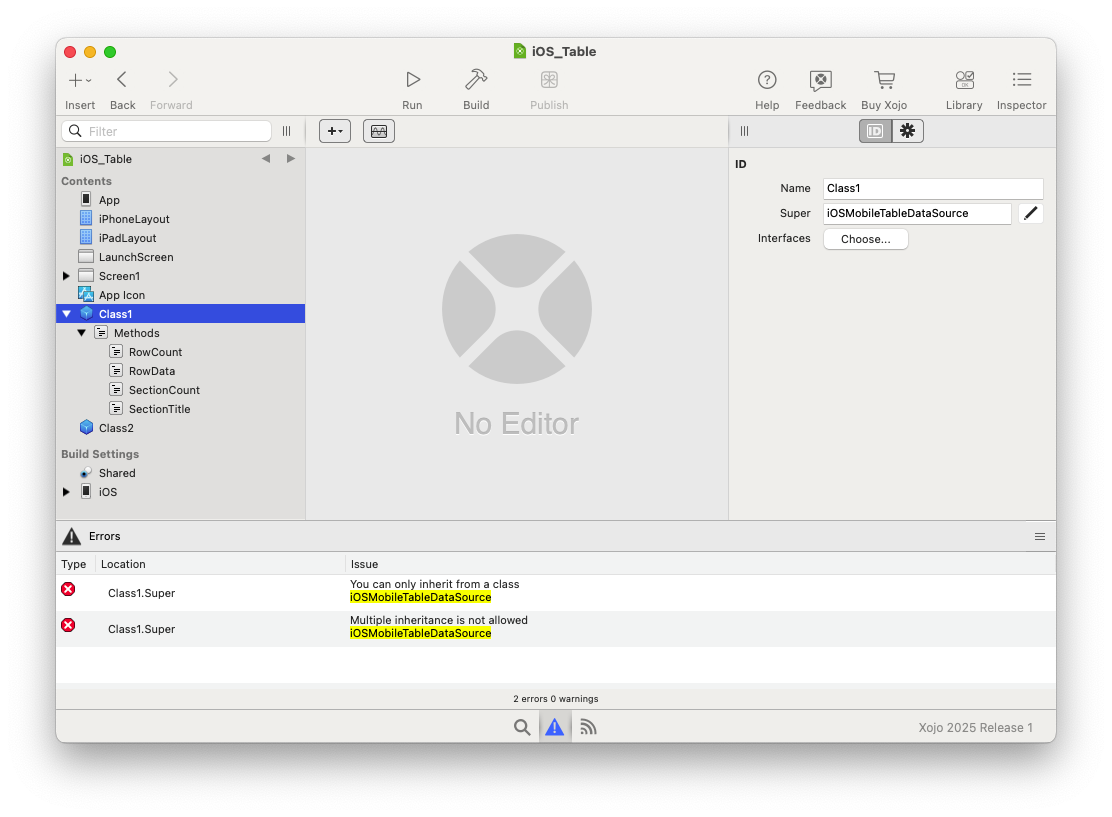The width and height of the screenshot is (1112, 817).
Task: Select iOS build target
Action: click(108, 492)
